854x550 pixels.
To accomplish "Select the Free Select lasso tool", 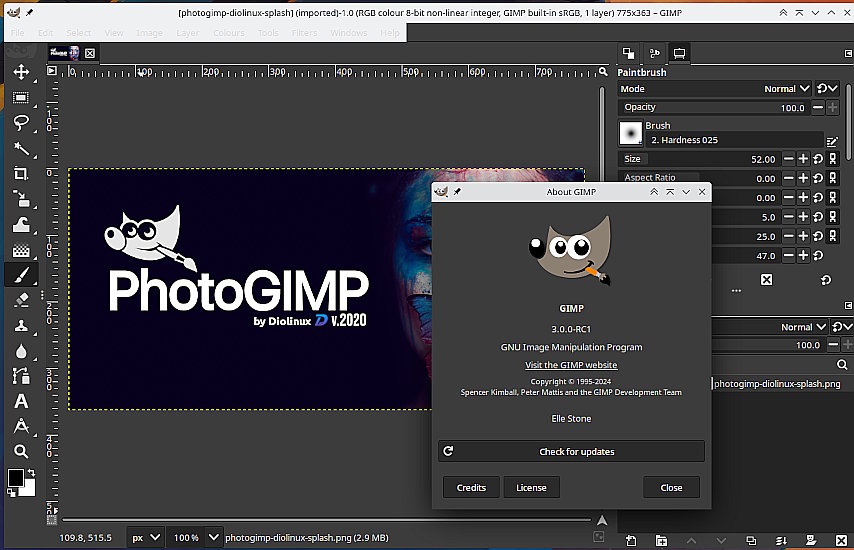I will (20, 123).
